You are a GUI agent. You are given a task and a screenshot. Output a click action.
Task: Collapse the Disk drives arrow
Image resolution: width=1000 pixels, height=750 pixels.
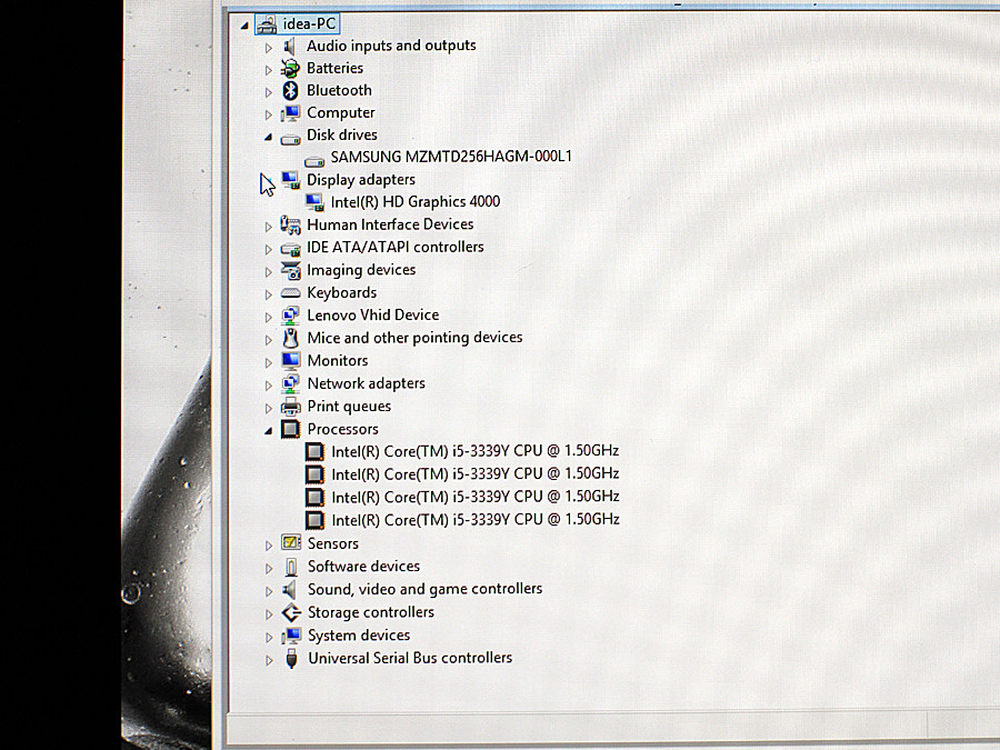tap(268, 137)
